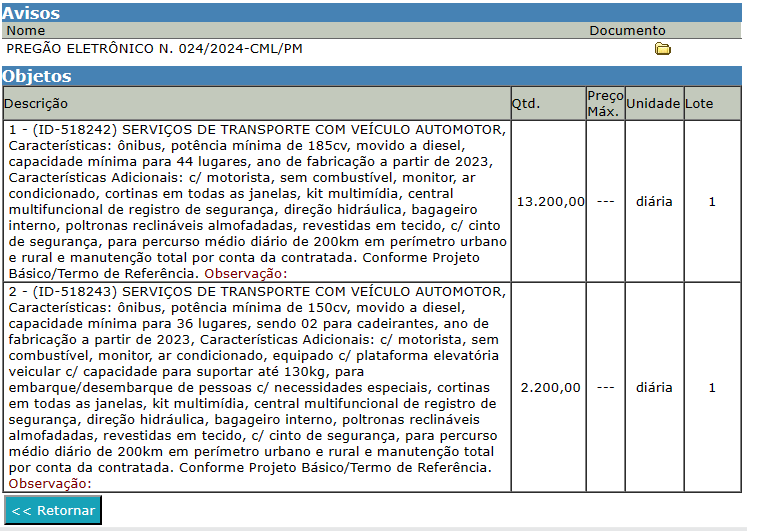This screenshot has height=531, width=759.
Task: Click the Qtd. column header
Action: 525,103
